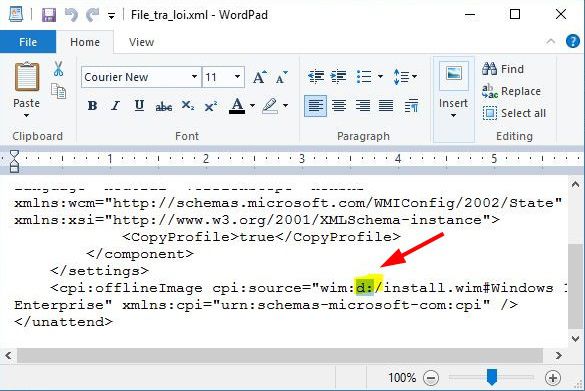
Task: Select Align text left
Action: point(316,106)
